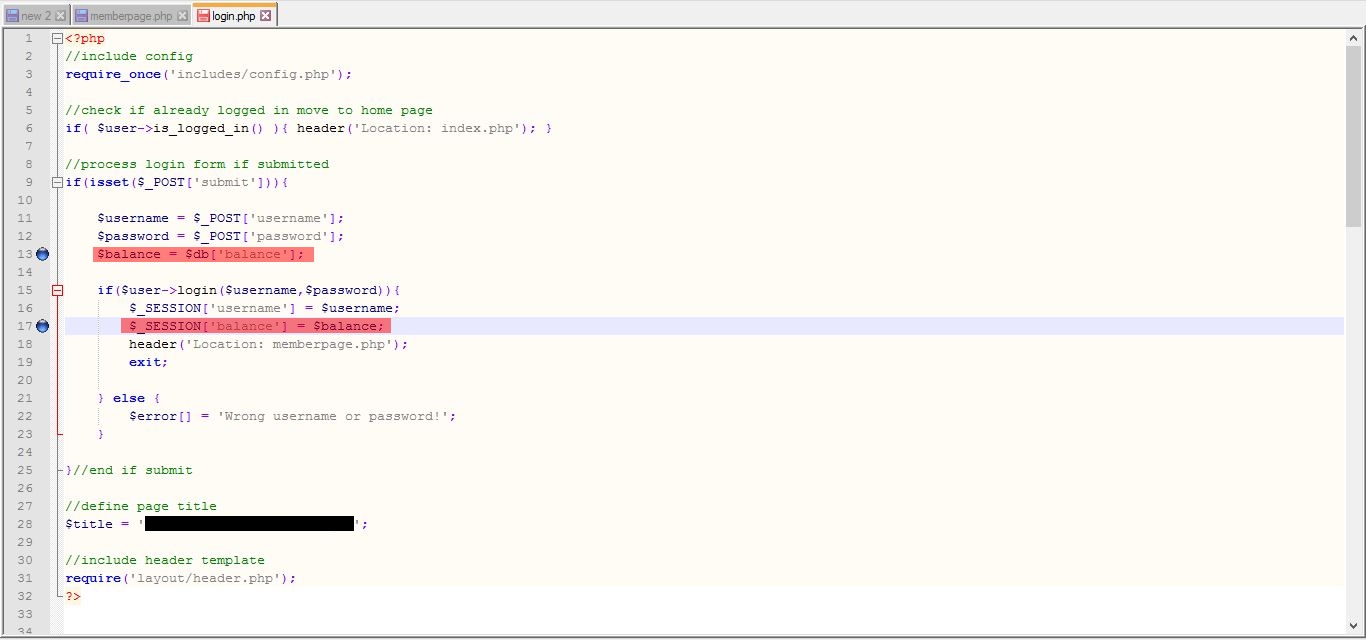Collapse the isset submit block on line 9

(57, 182)
